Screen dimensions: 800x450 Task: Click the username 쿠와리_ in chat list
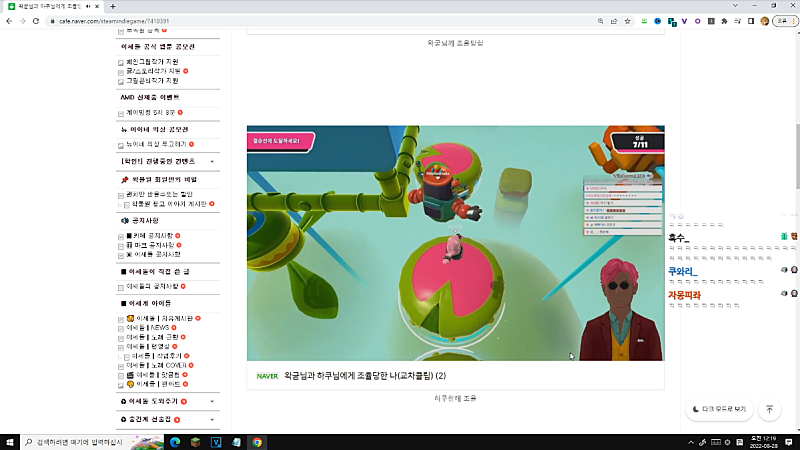click(683, 272)
